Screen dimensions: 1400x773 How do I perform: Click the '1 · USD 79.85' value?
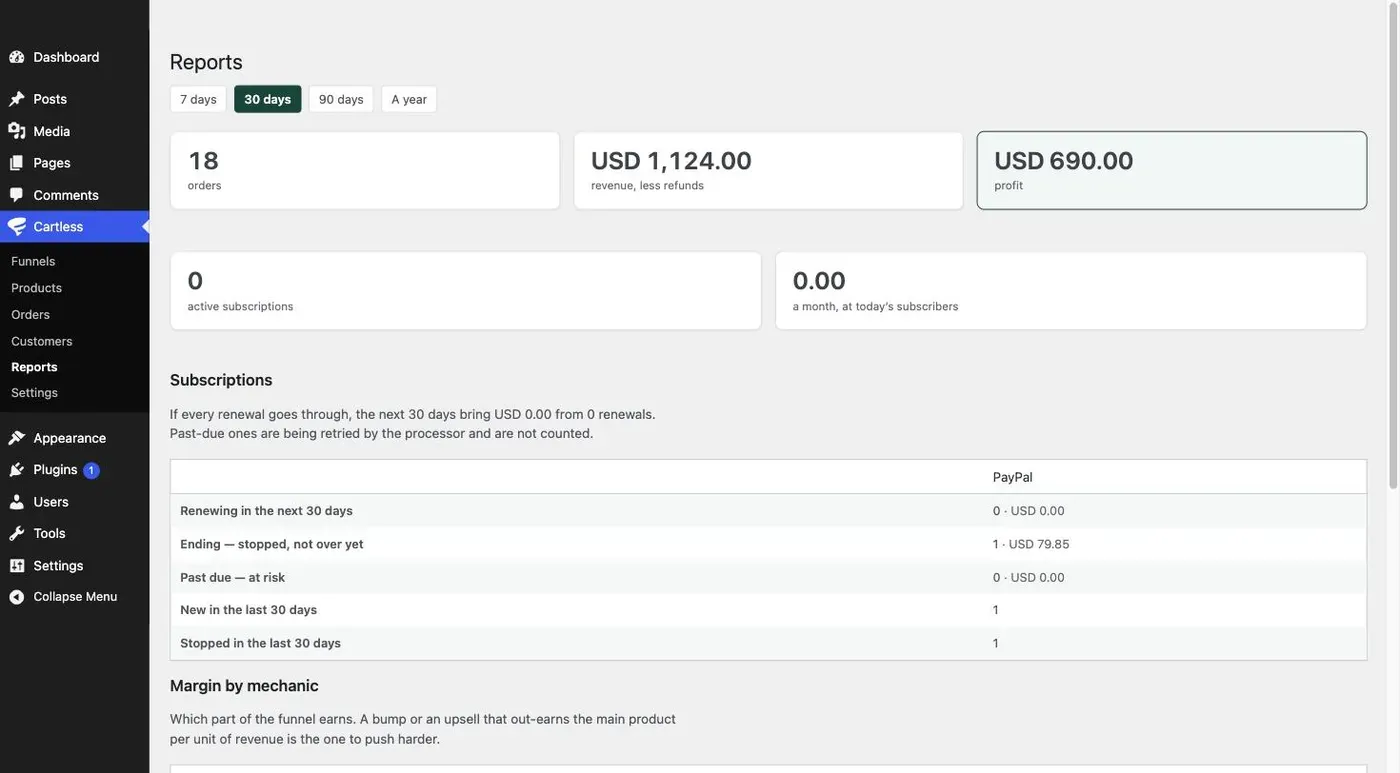pyautogui.click(x=1031, y=544)
